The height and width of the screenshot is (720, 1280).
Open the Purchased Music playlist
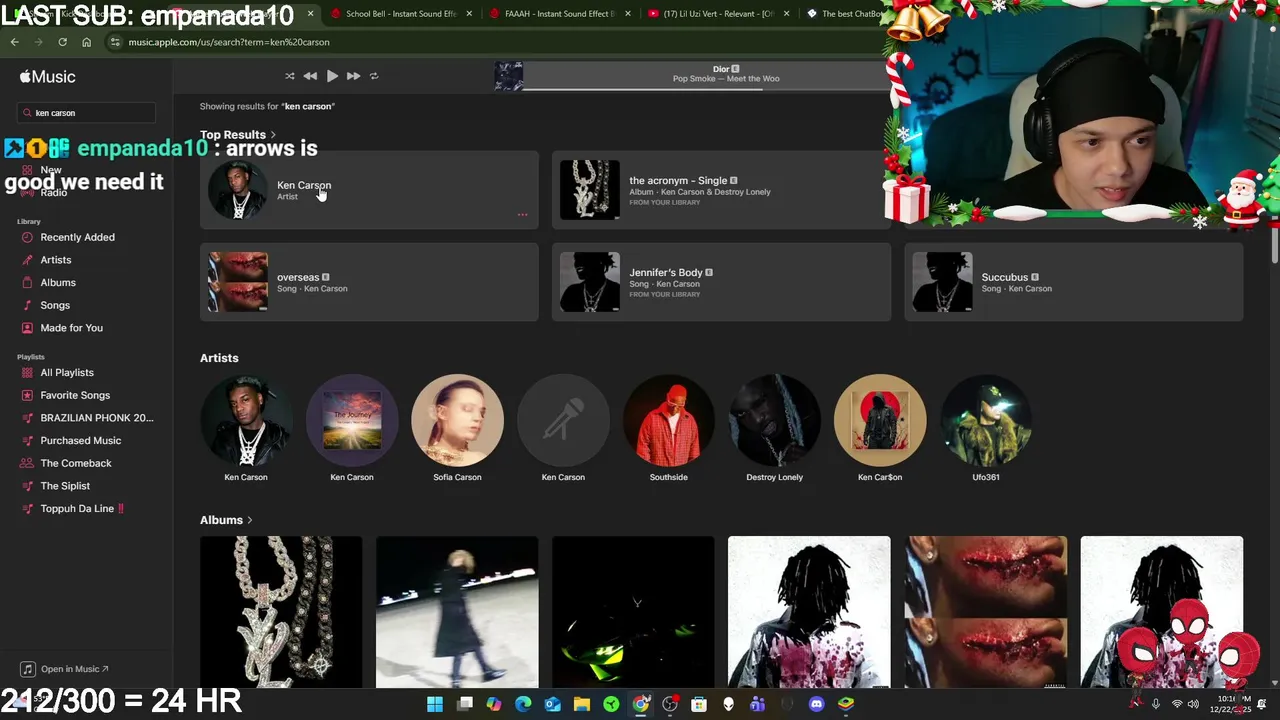[x=80, y=441]
